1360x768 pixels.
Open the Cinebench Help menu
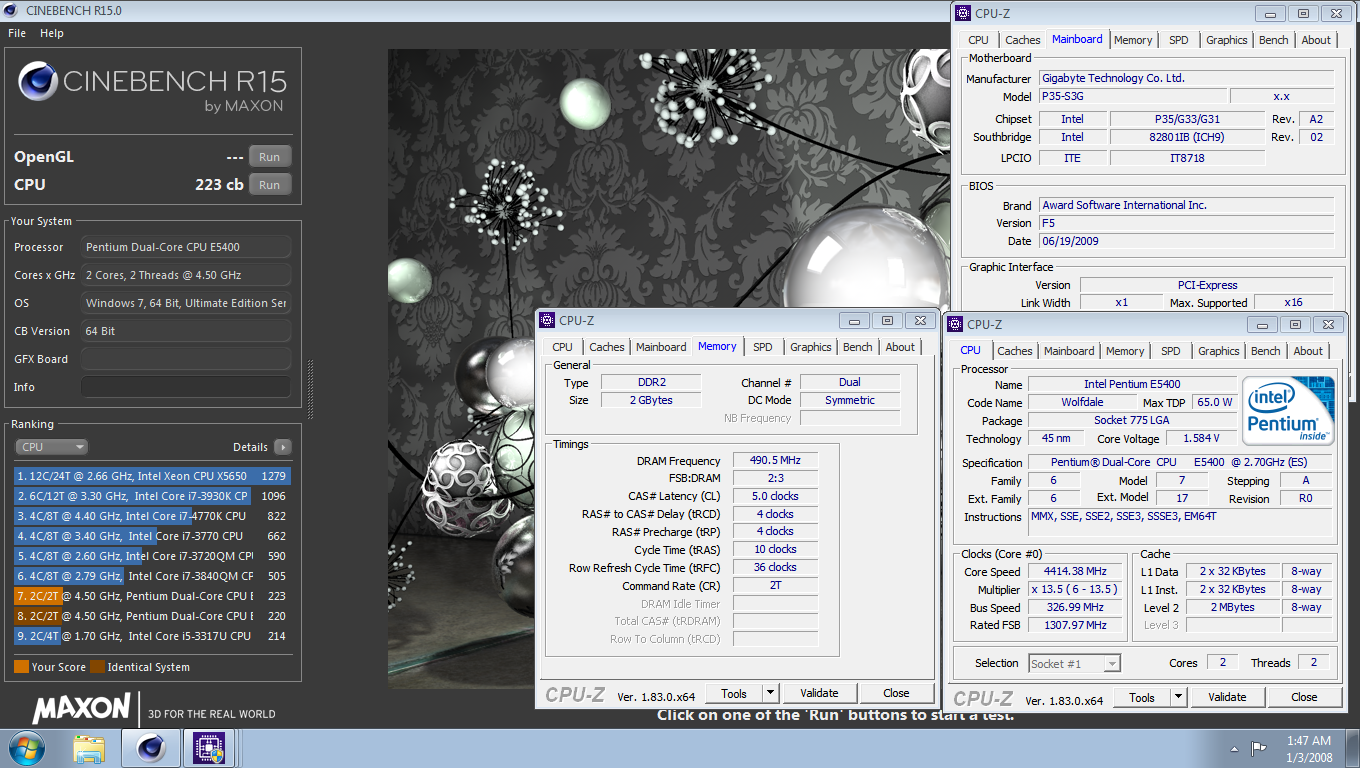52,33
